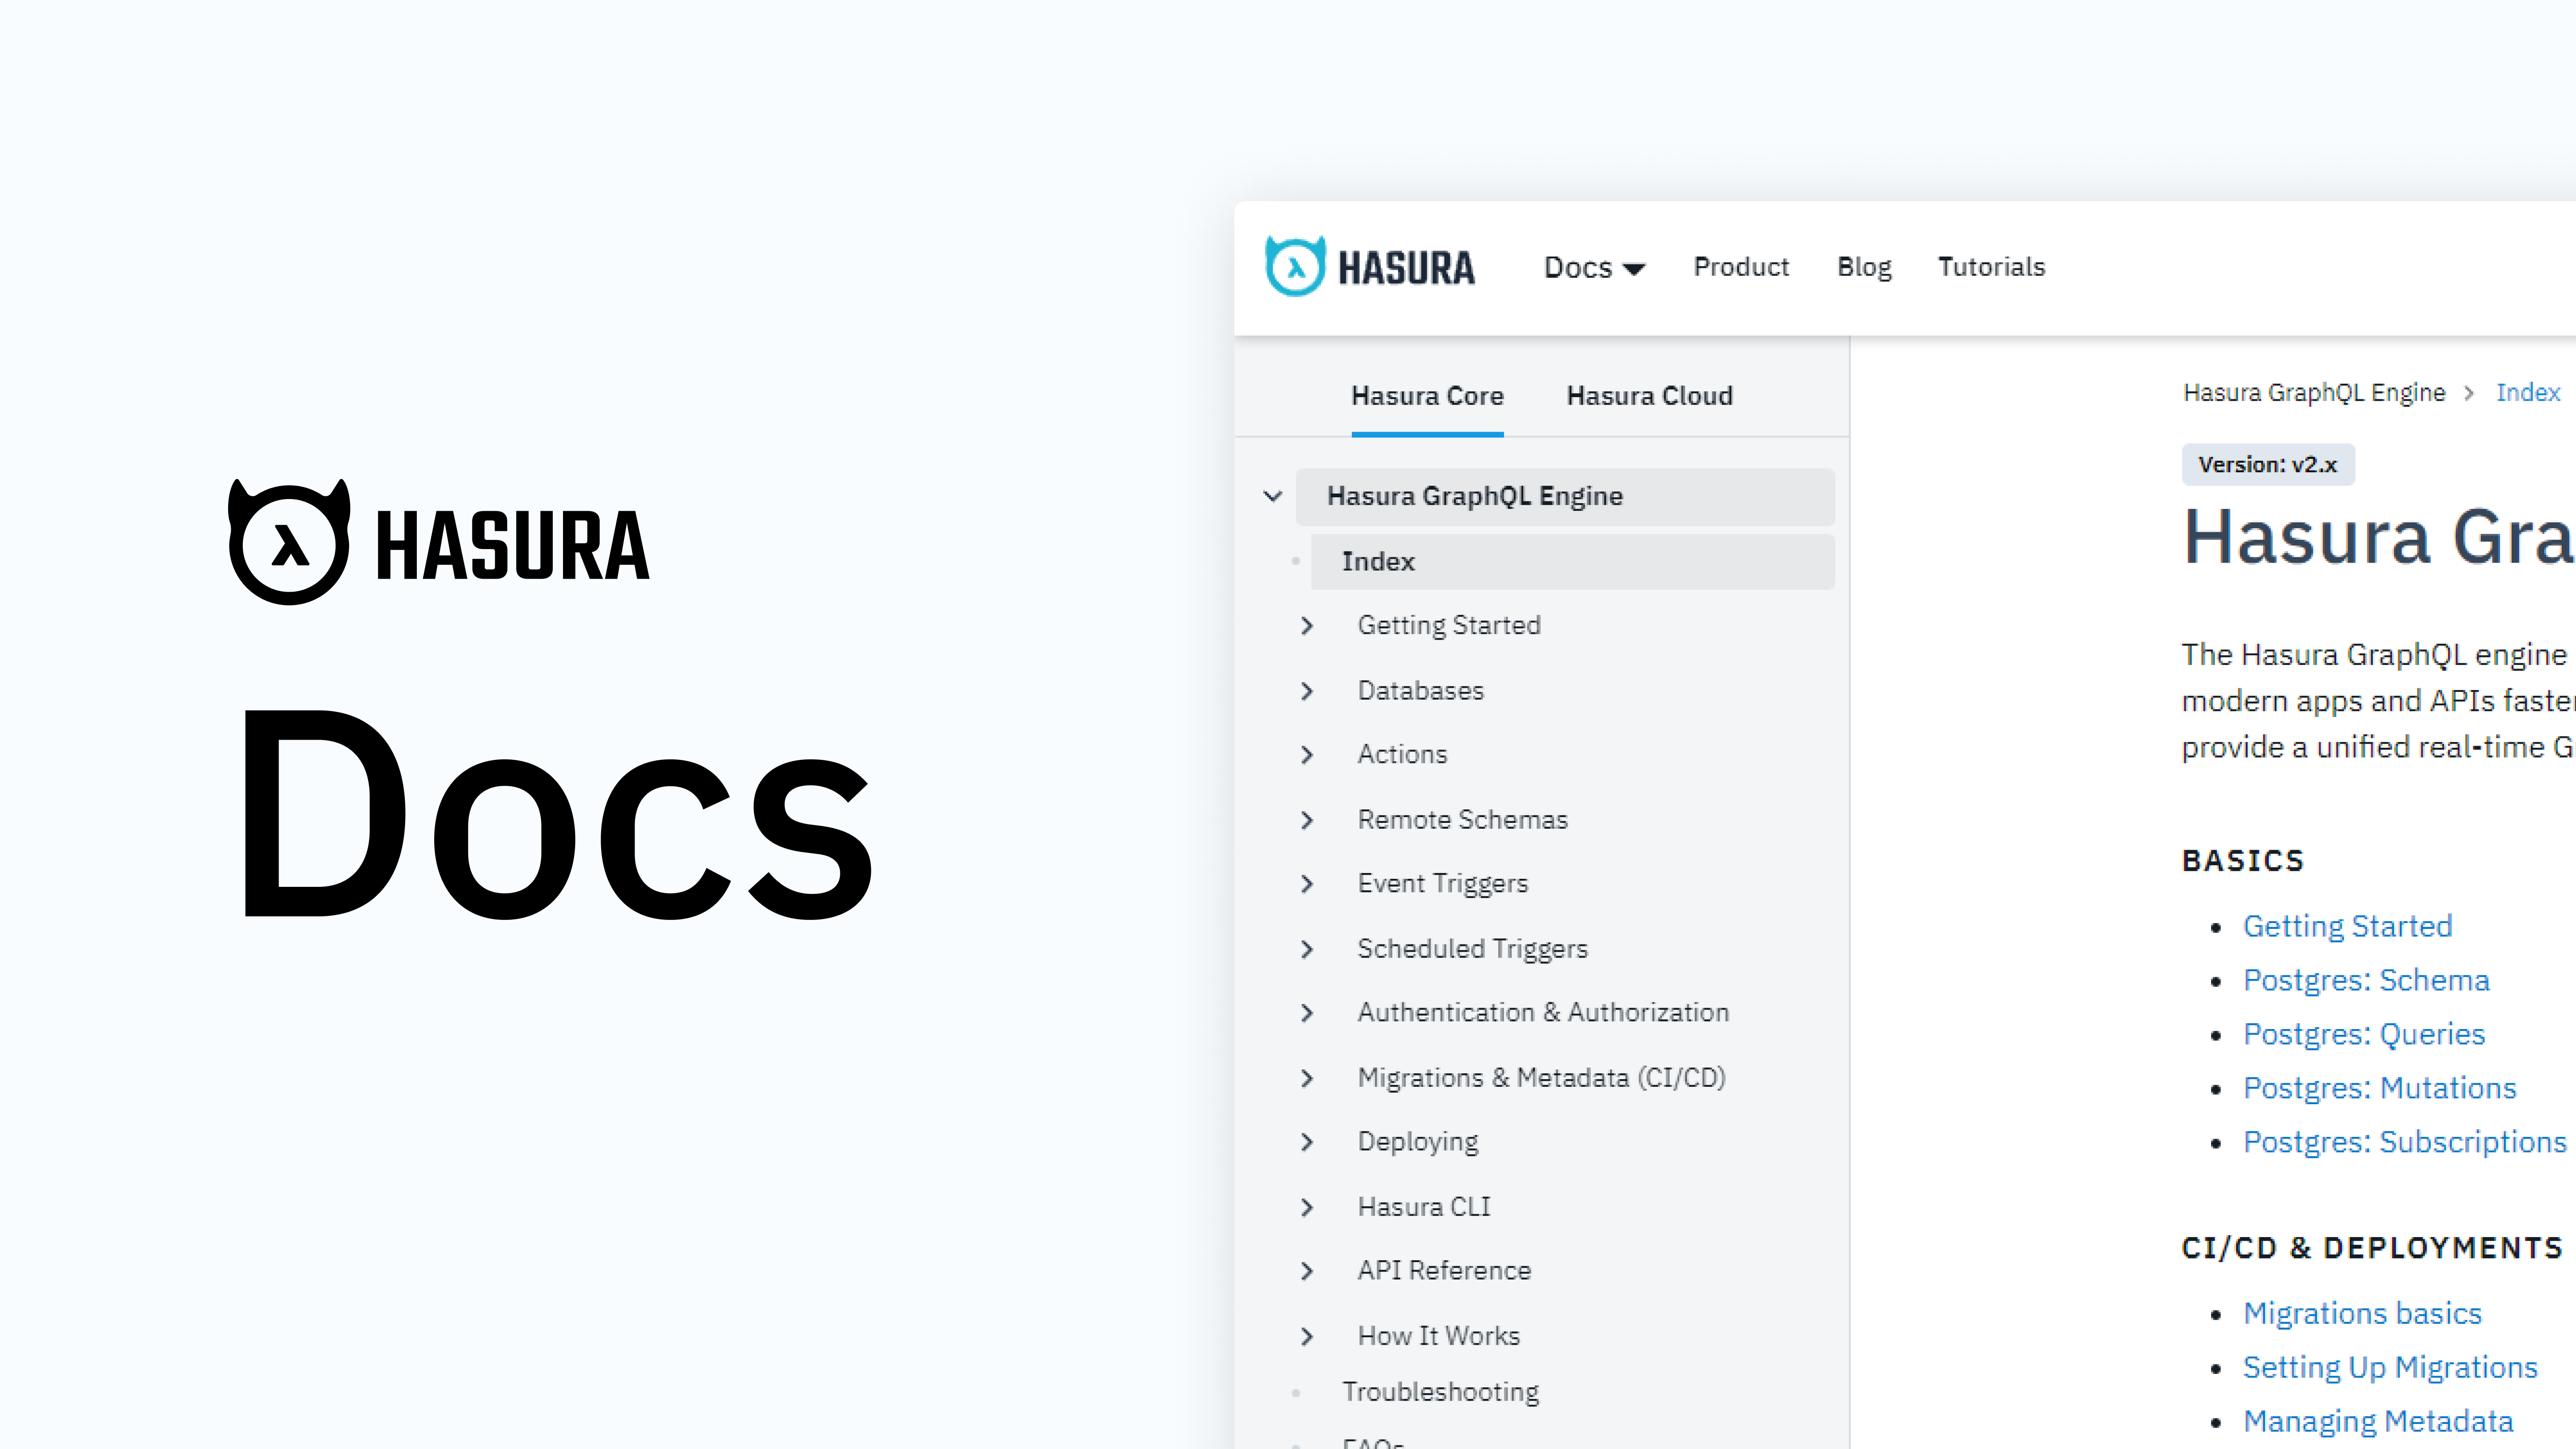Screen dimensions: 2576x1449
Task: Select the Hasura Core tab
Action: (x=1427, y=396)
